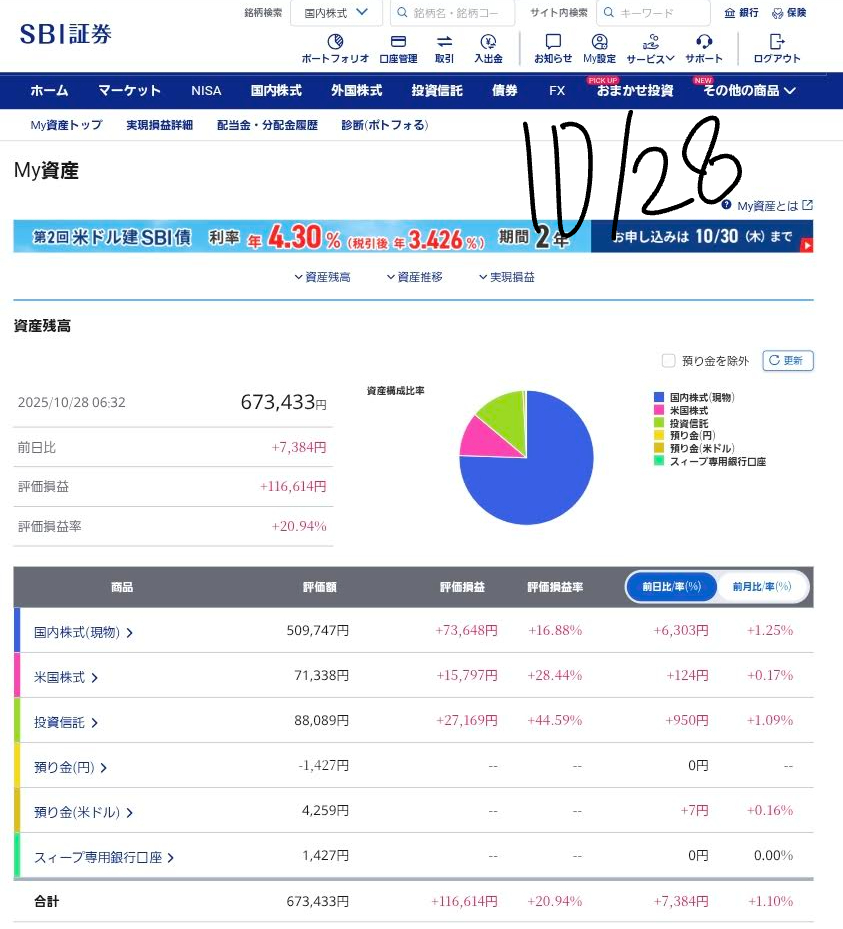Switch to 前月比/率(%) toggle
Screen dimensions: 843x929
760,587
